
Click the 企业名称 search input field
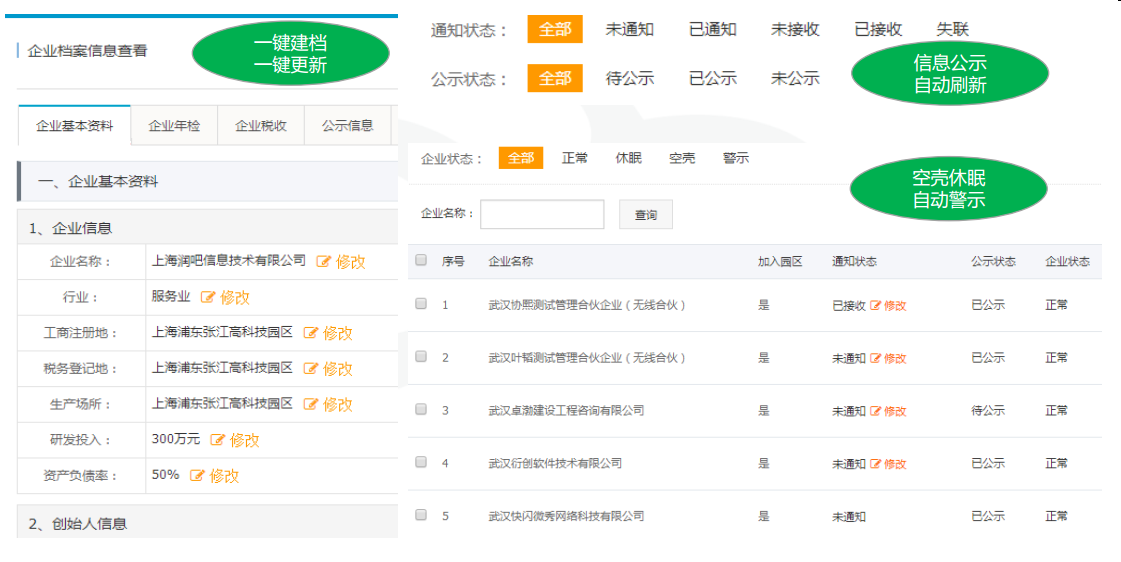coord(542,214)
